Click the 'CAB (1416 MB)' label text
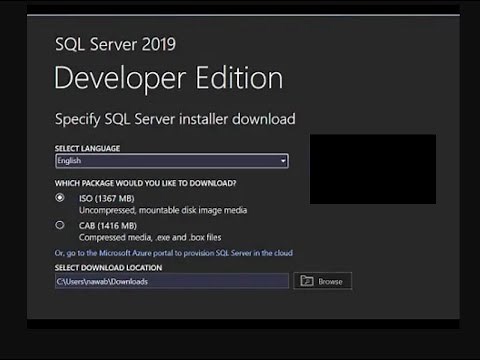480x360 pixels. tap(108, 226)
